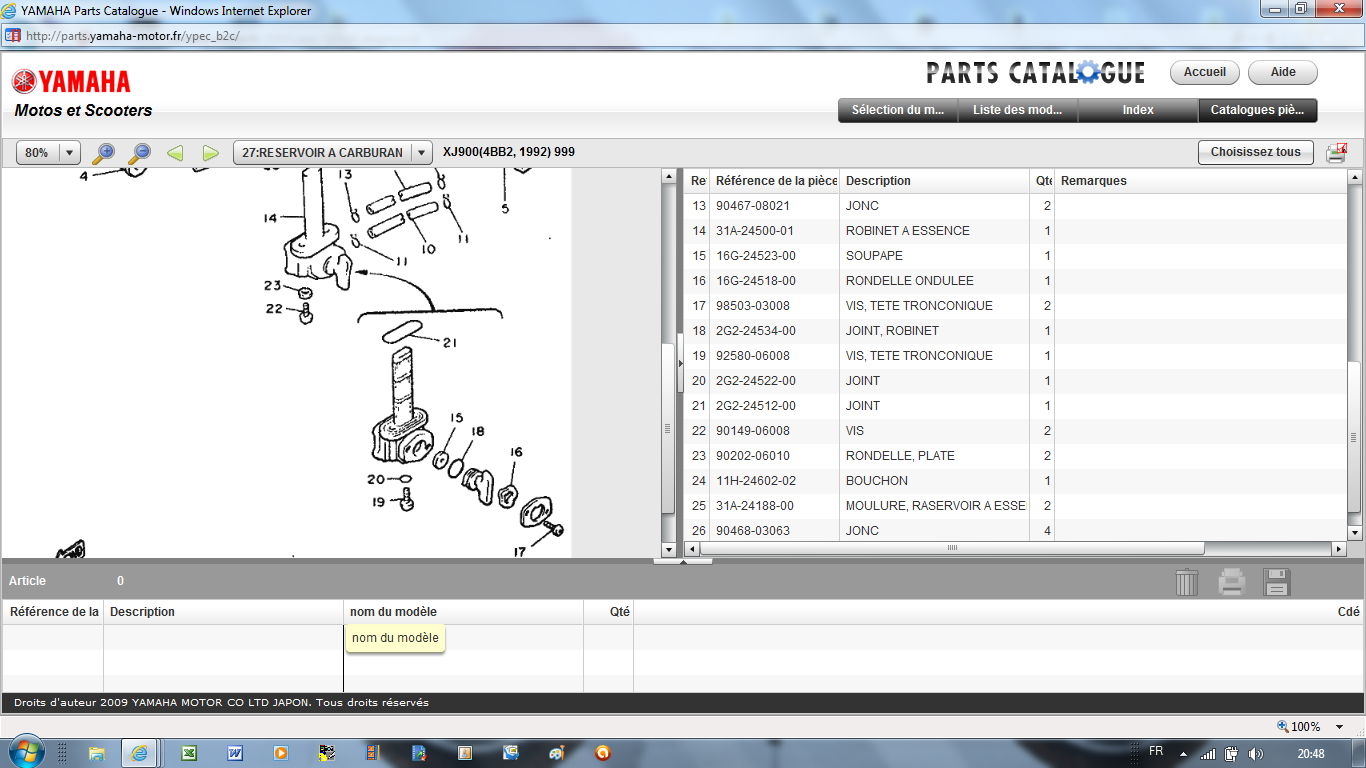Screen dimensions: 1366x768
Task: Click the Remarques column header
Action: point(1200,181)
